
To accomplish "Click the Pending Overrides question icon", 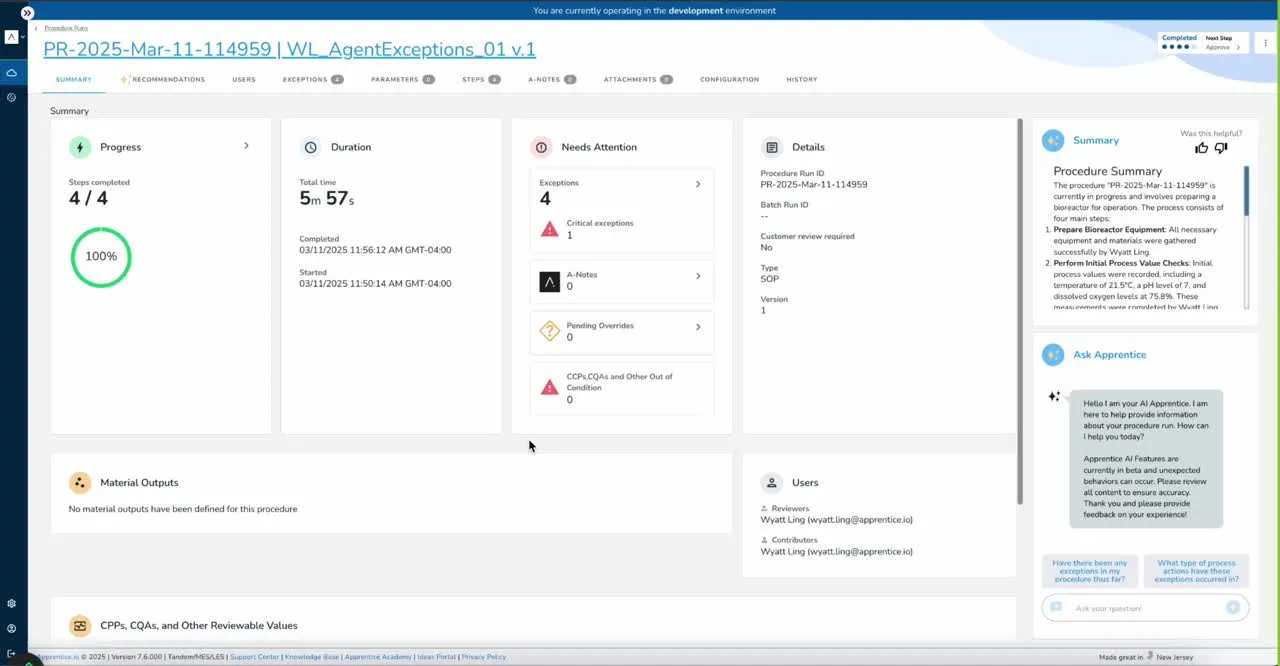I will pos(549,331).
